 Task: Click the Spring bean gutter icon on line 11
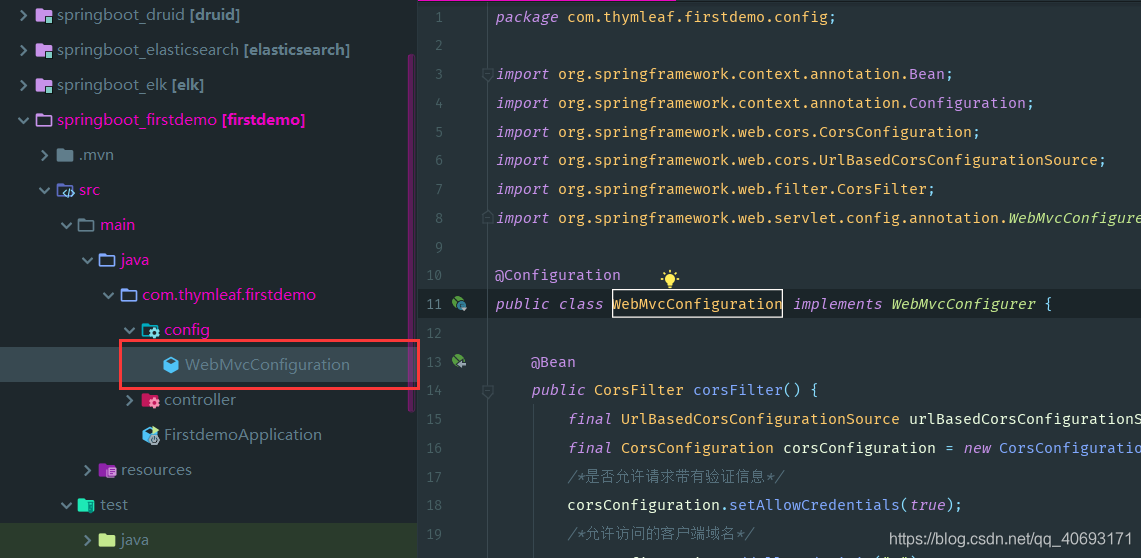click(x=458, y=303)
